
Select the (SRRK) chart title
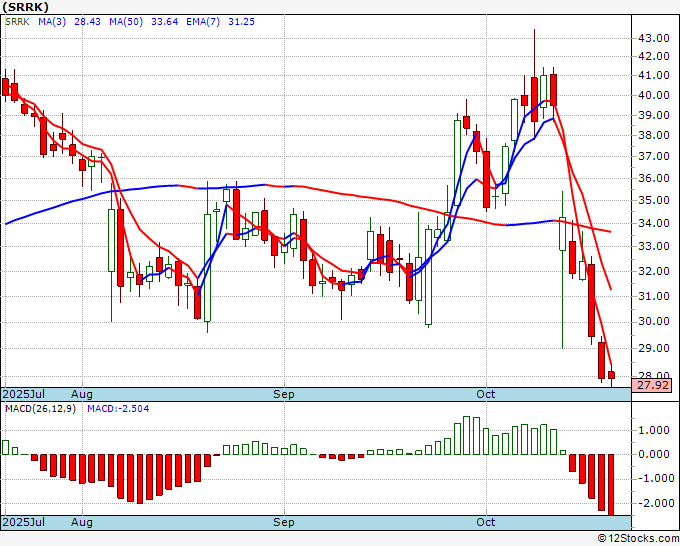pos(26,7)
